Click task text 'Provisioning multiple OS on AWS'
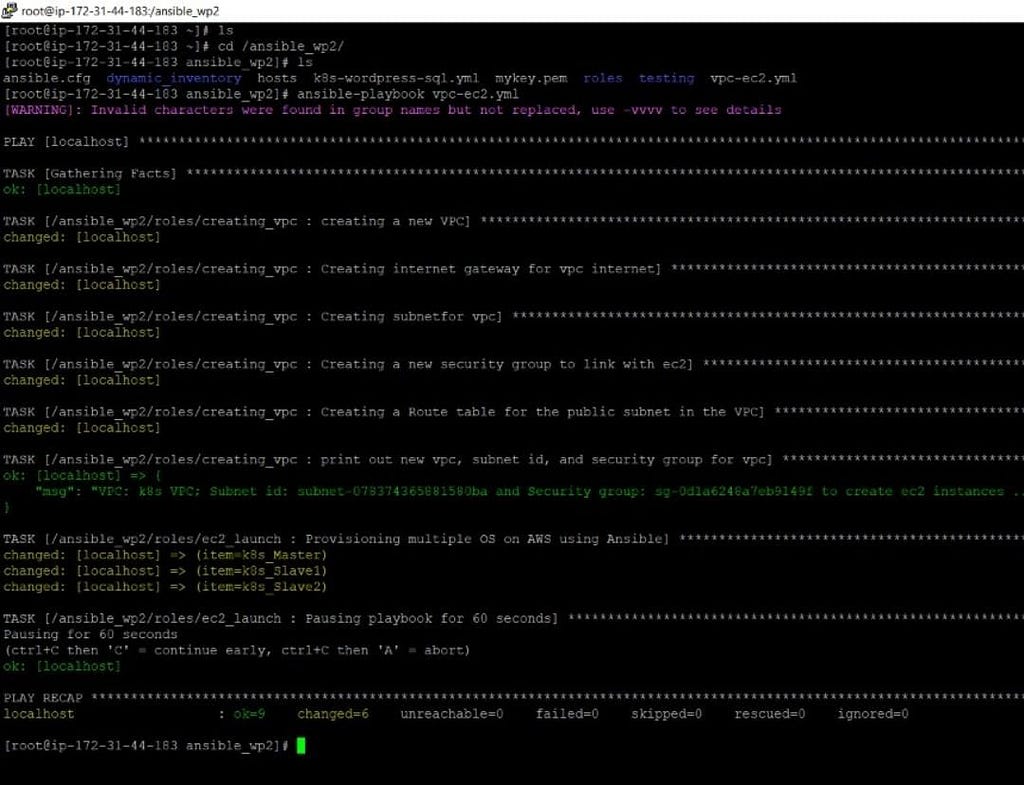Screen dimensions: 1024x785 pyautogui.click(x=428, y=539)
